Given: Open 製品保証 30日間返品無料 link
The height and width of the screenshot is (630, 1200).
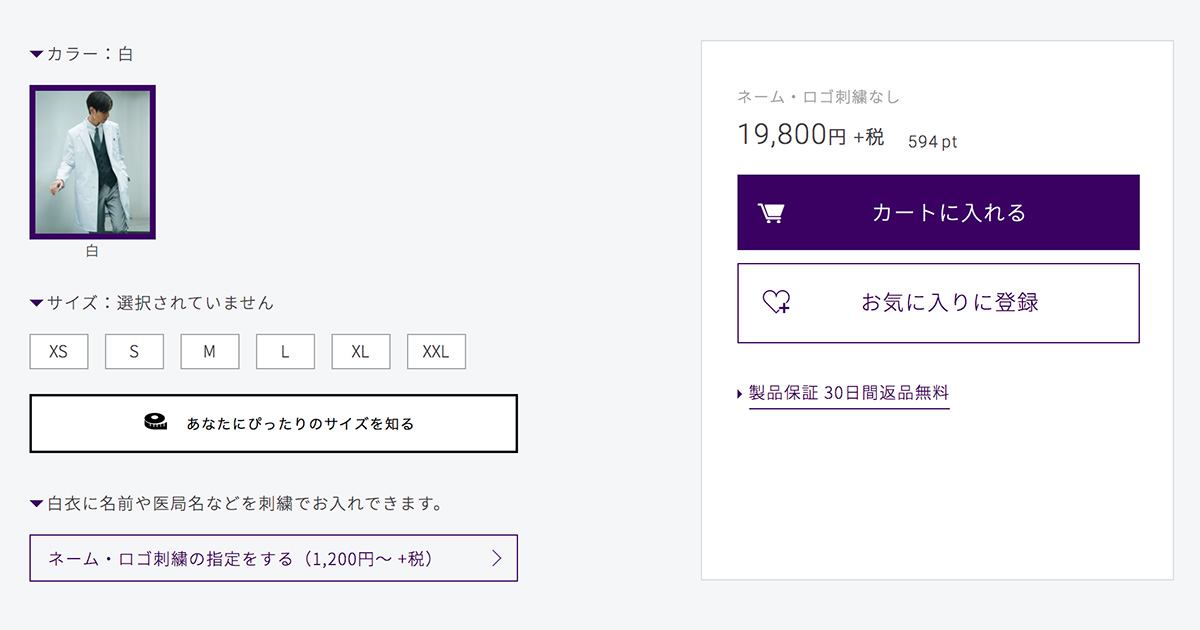Looking at the screenshot, I should click(849, 393).
